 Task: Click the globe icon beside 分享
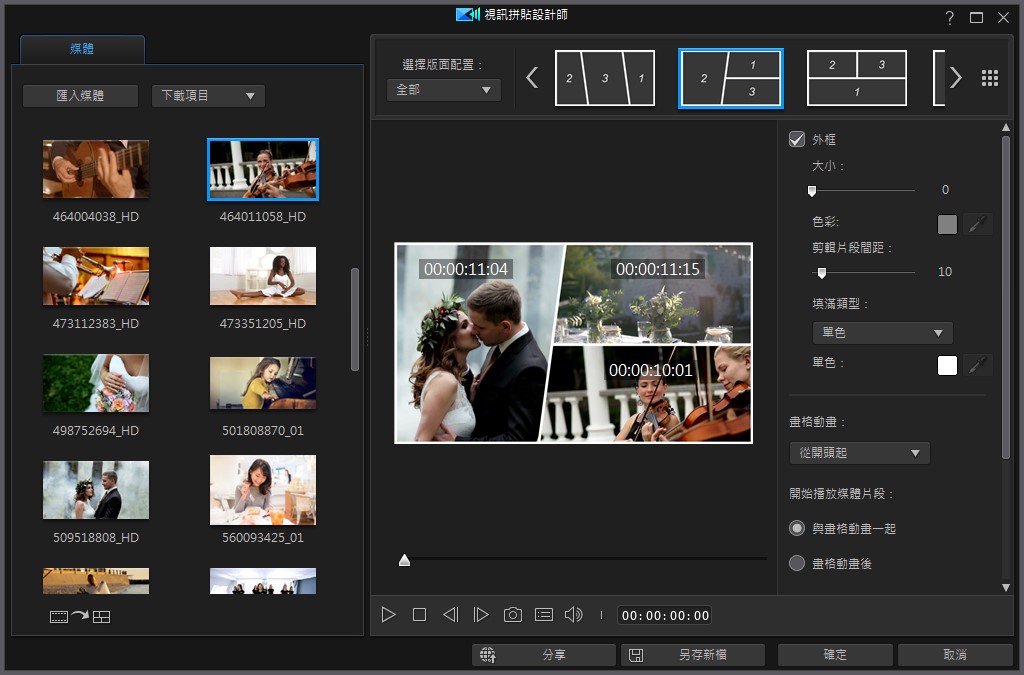coord(488,654)
